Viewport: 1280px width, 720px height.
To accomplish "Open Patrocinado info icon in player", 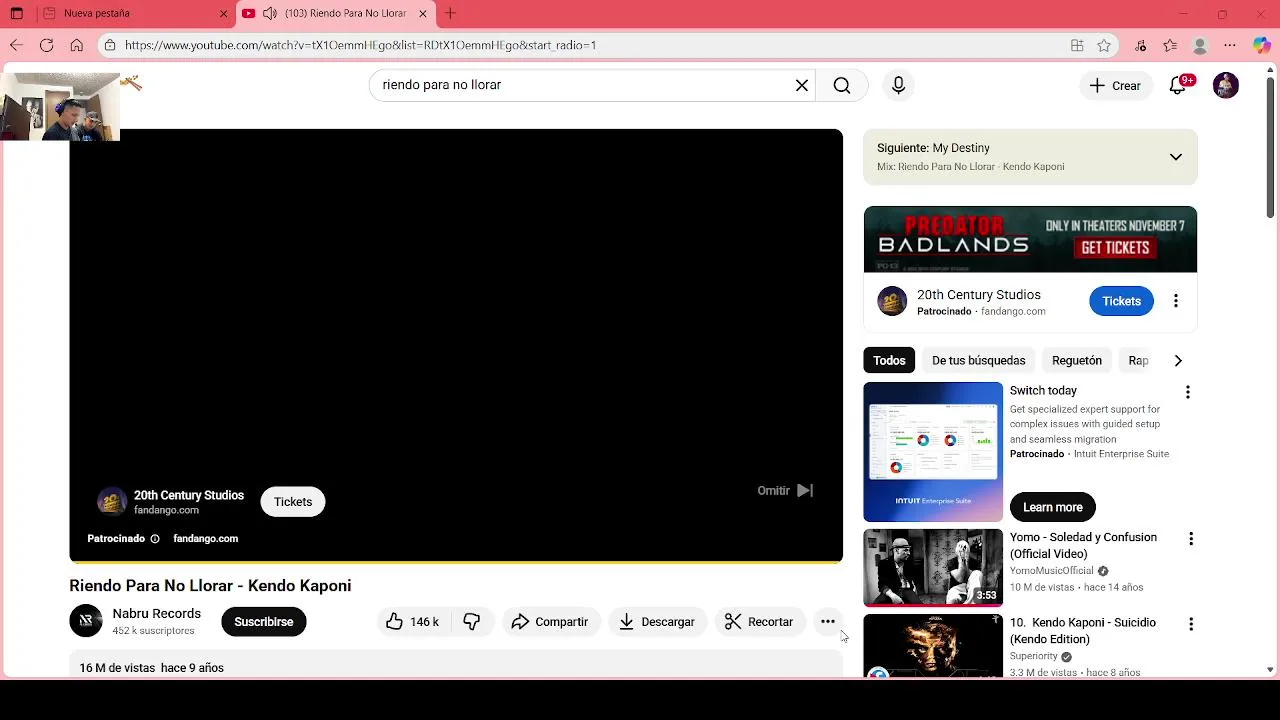I will click(x=155, y=539).
